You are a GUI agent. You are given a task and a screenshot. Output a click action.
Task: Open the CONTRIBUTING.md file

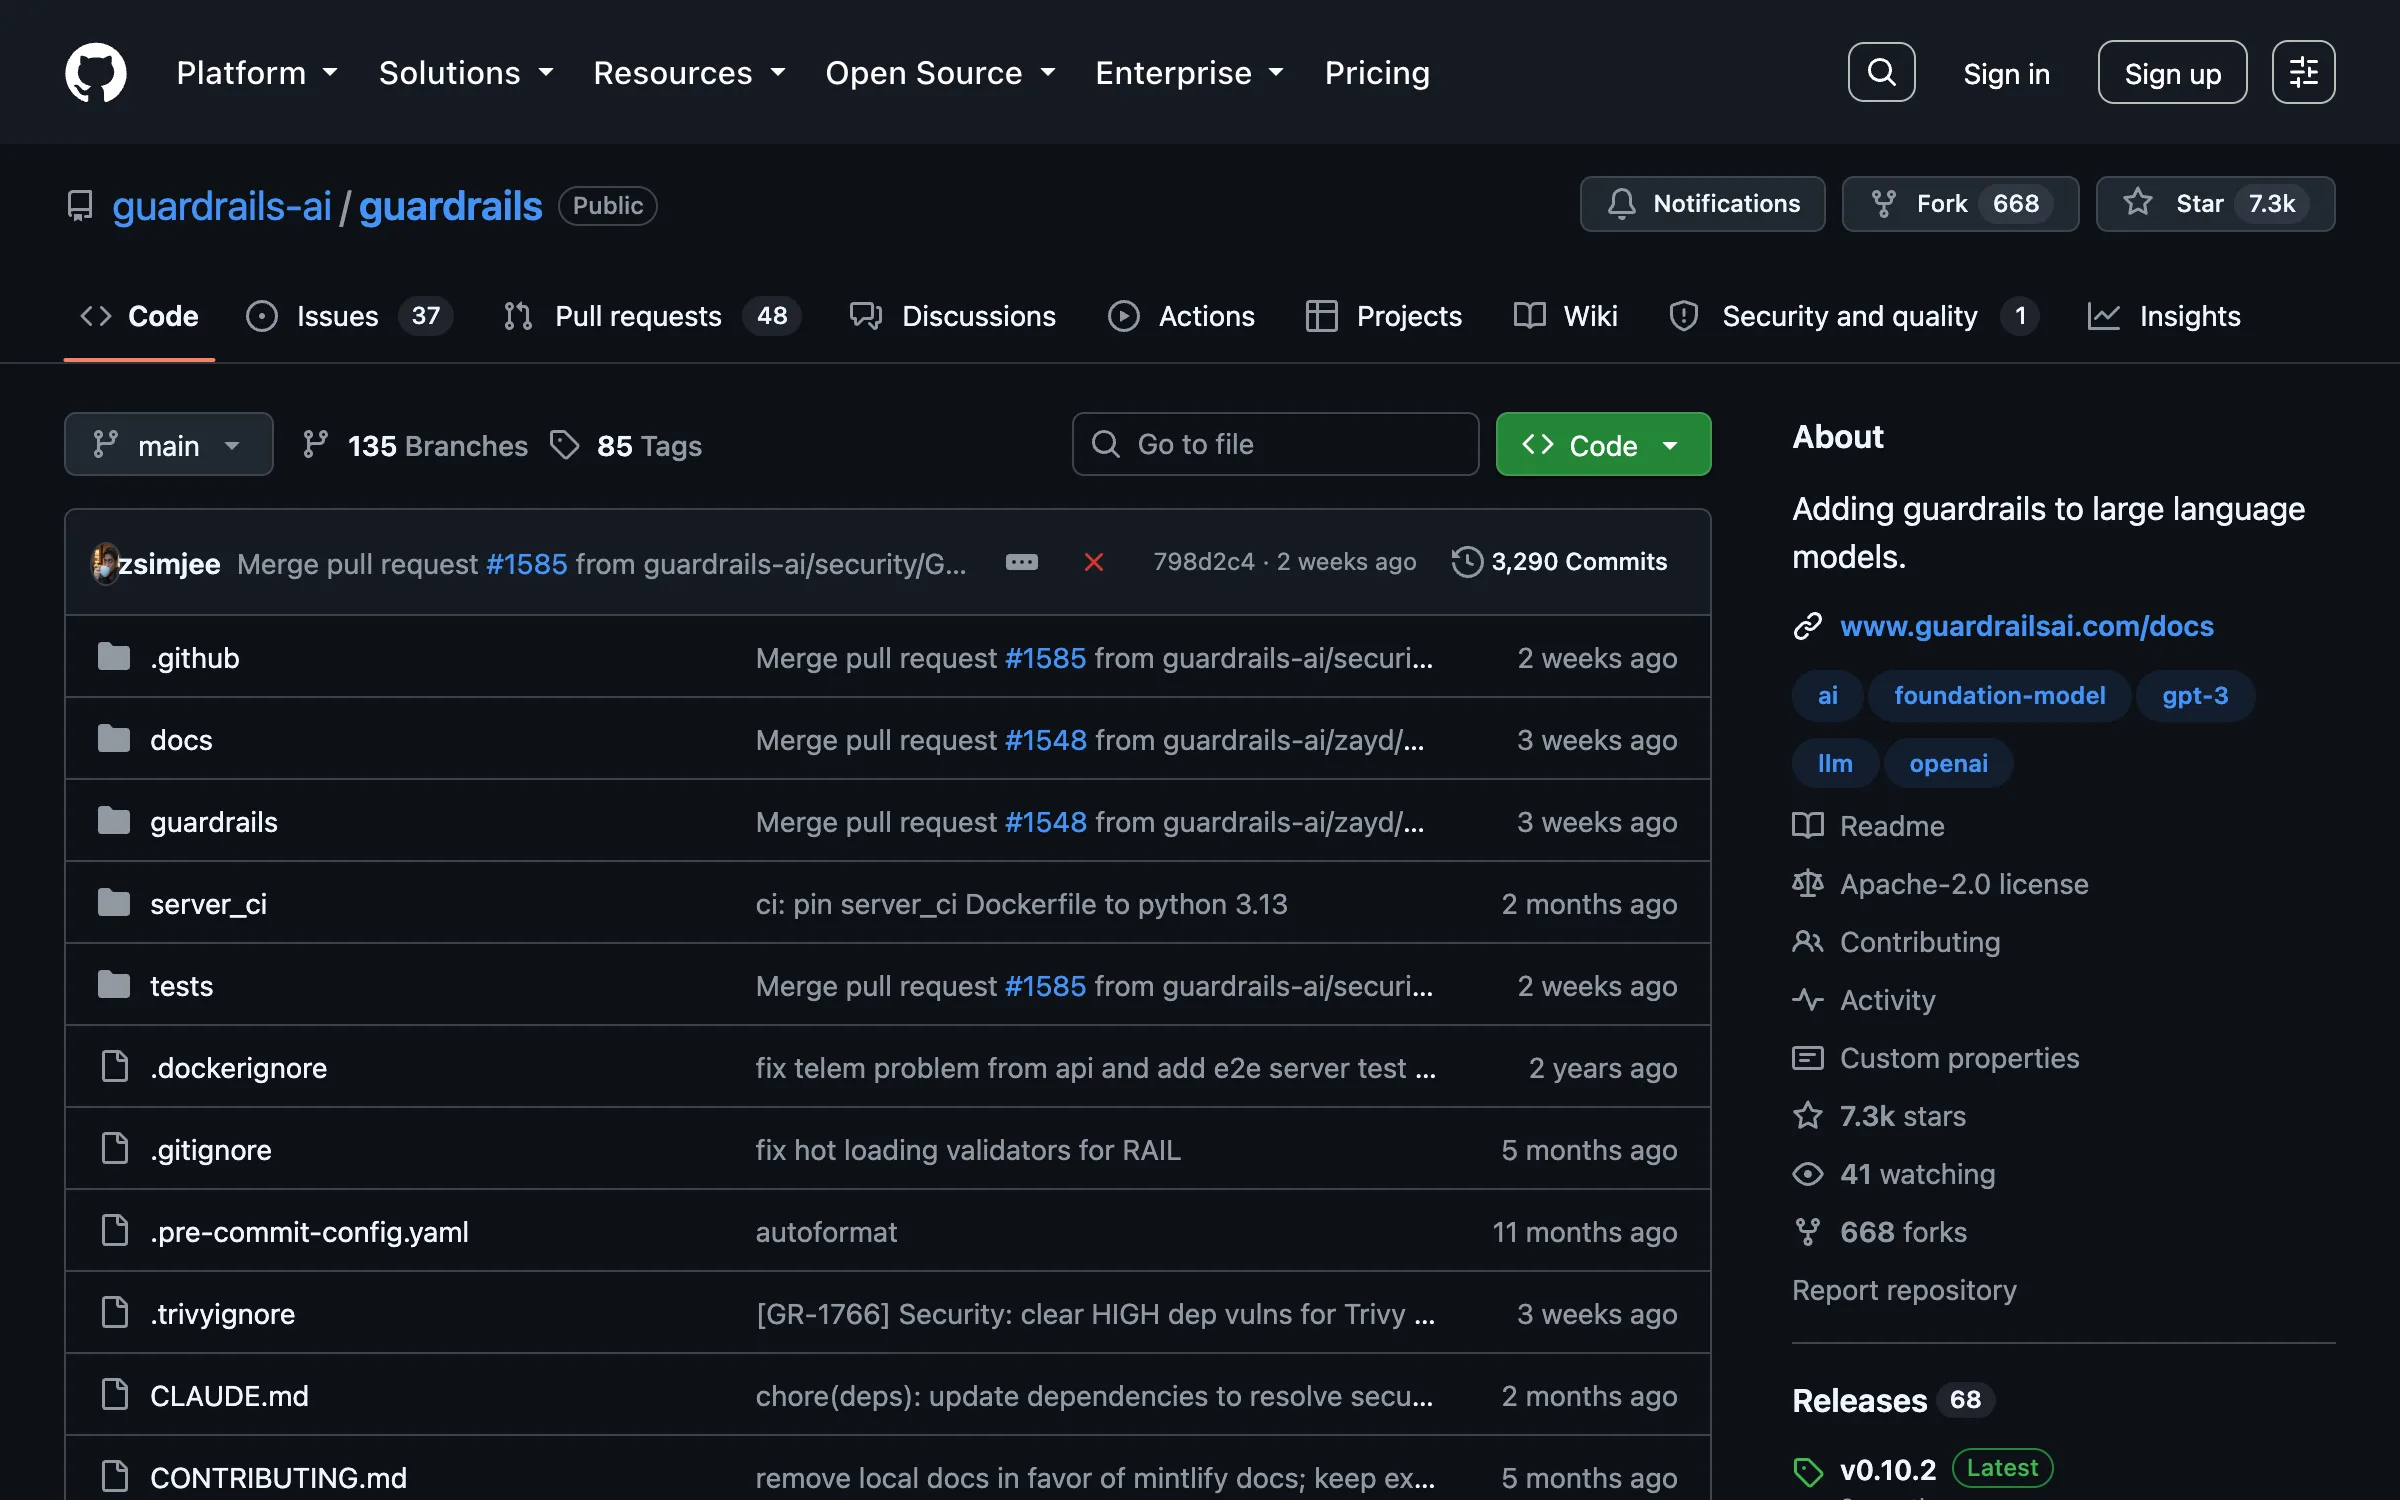click(278, 1477)
